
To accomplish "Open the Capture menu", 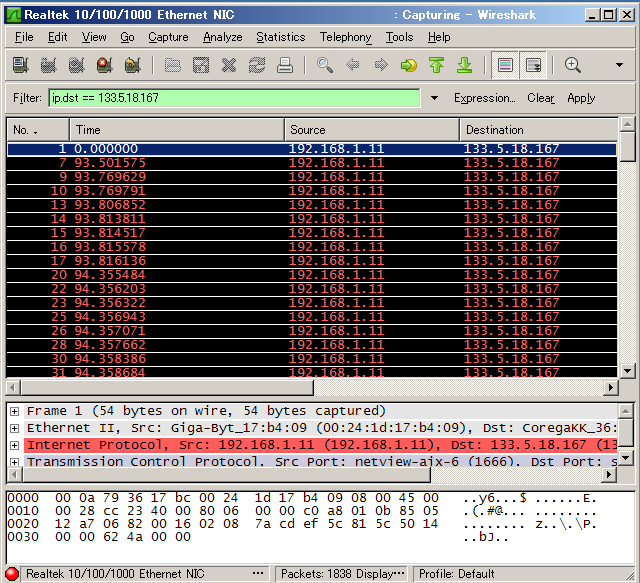I will [x=168, y=37].
